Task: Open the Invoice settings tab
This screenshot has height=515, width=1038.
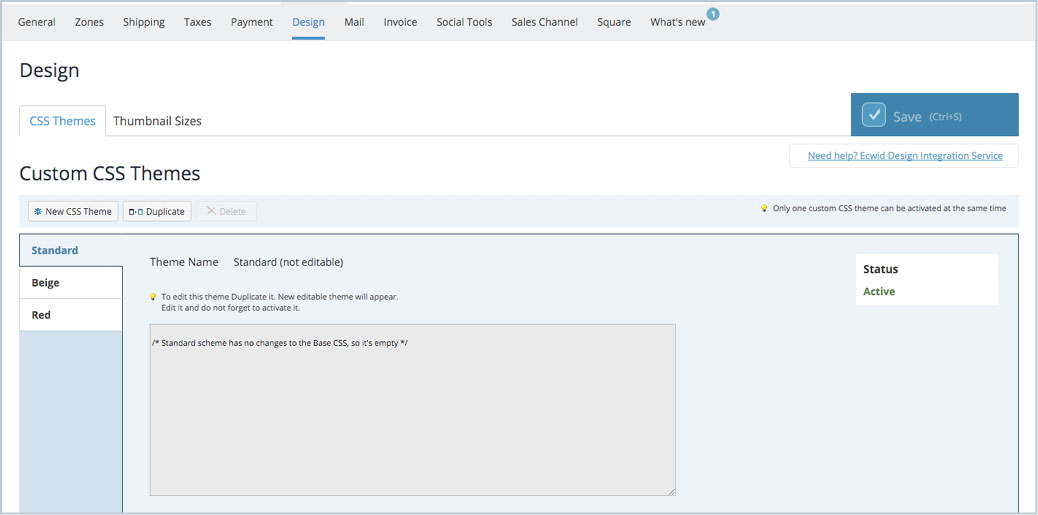Action: 401,22
